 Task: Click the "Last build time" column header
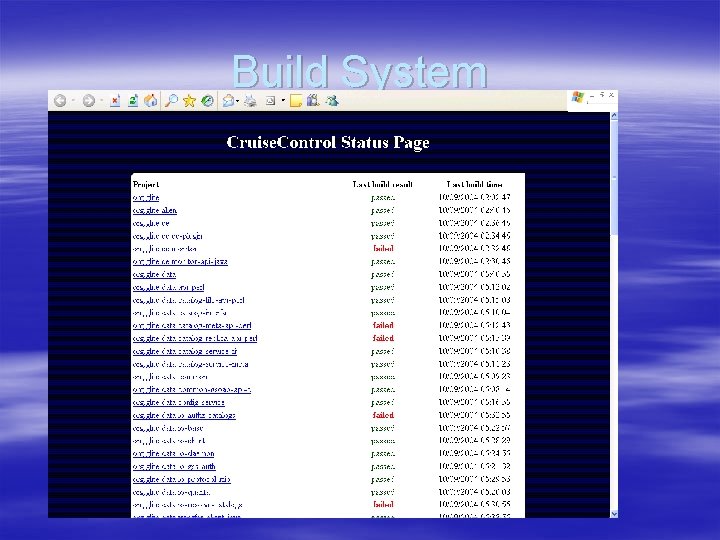tap(474, 184)
